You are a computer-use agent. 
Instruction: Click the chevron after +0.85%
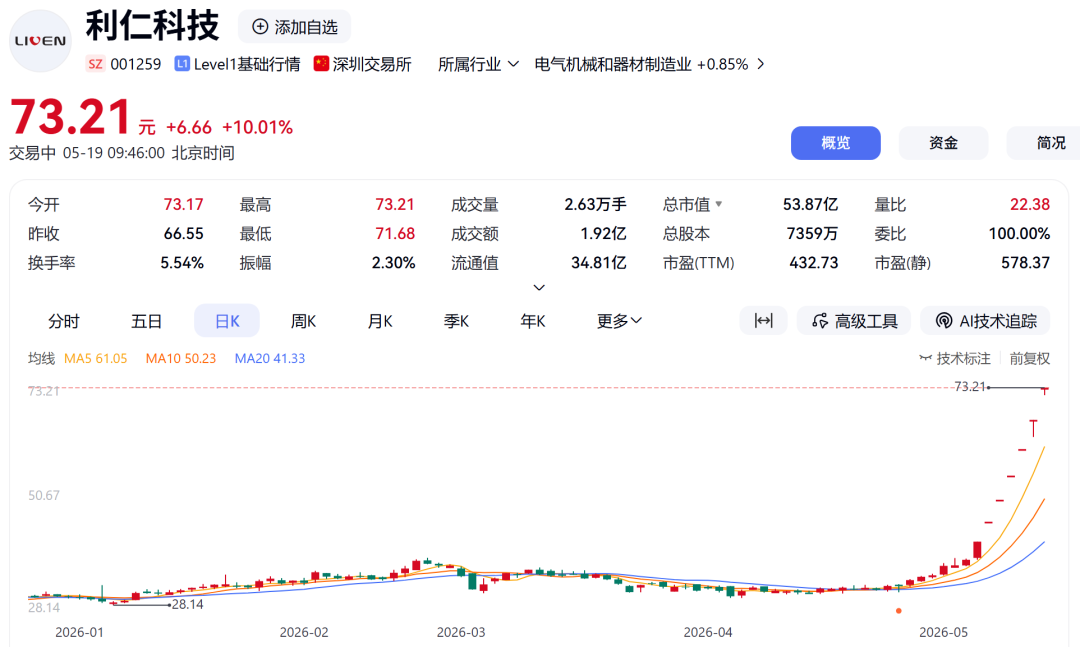pos(760,64)
